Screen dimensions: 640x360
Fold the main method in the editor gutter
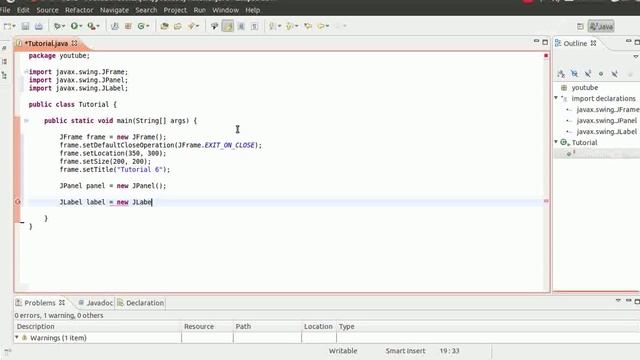26,120
